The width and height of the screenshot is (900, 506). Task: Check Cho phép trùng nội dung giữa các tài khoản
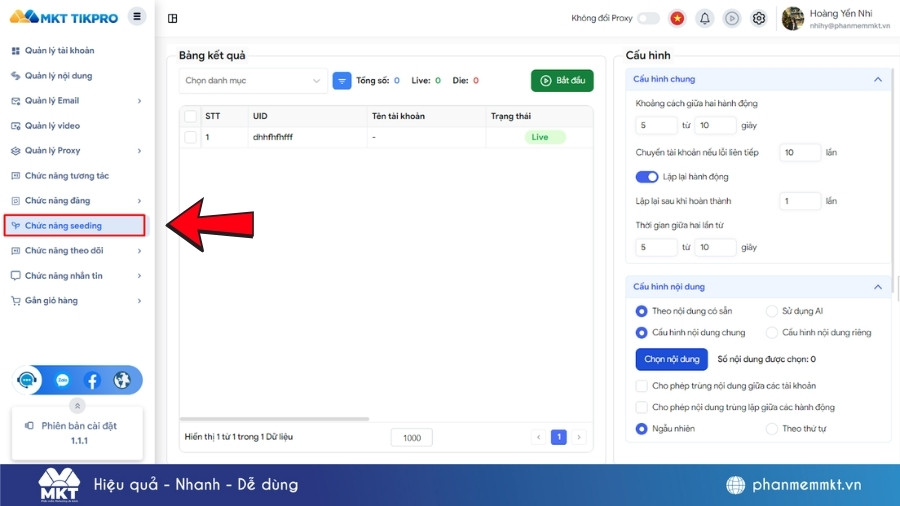click(x=642, y=386)
